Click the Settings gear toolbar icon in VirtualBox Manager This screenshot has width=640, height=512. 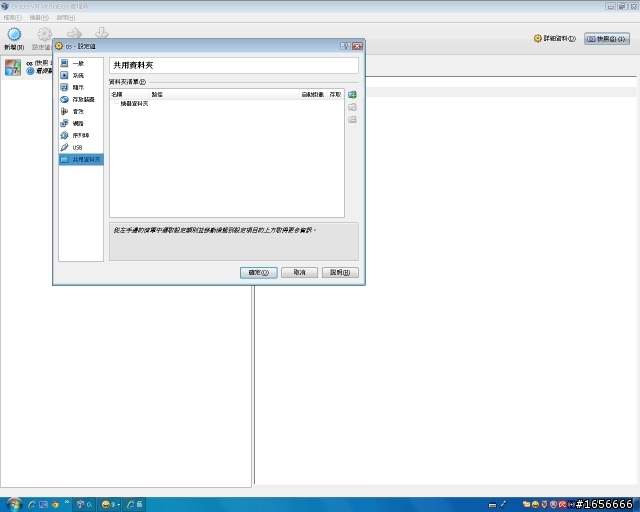tap(44, 34)
